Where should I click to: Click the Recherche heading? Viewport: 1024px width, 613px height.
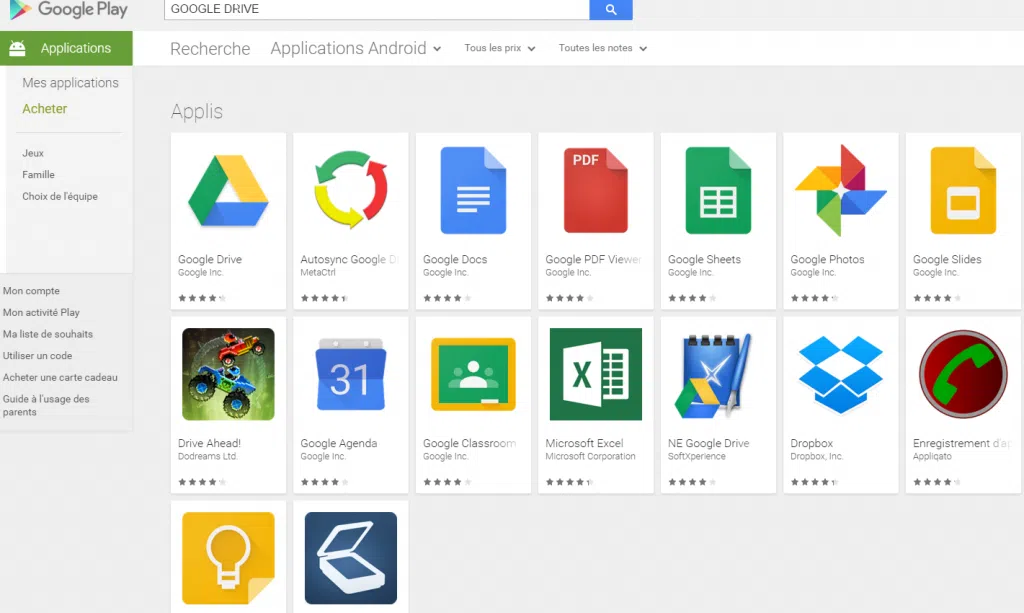[210, 48]
